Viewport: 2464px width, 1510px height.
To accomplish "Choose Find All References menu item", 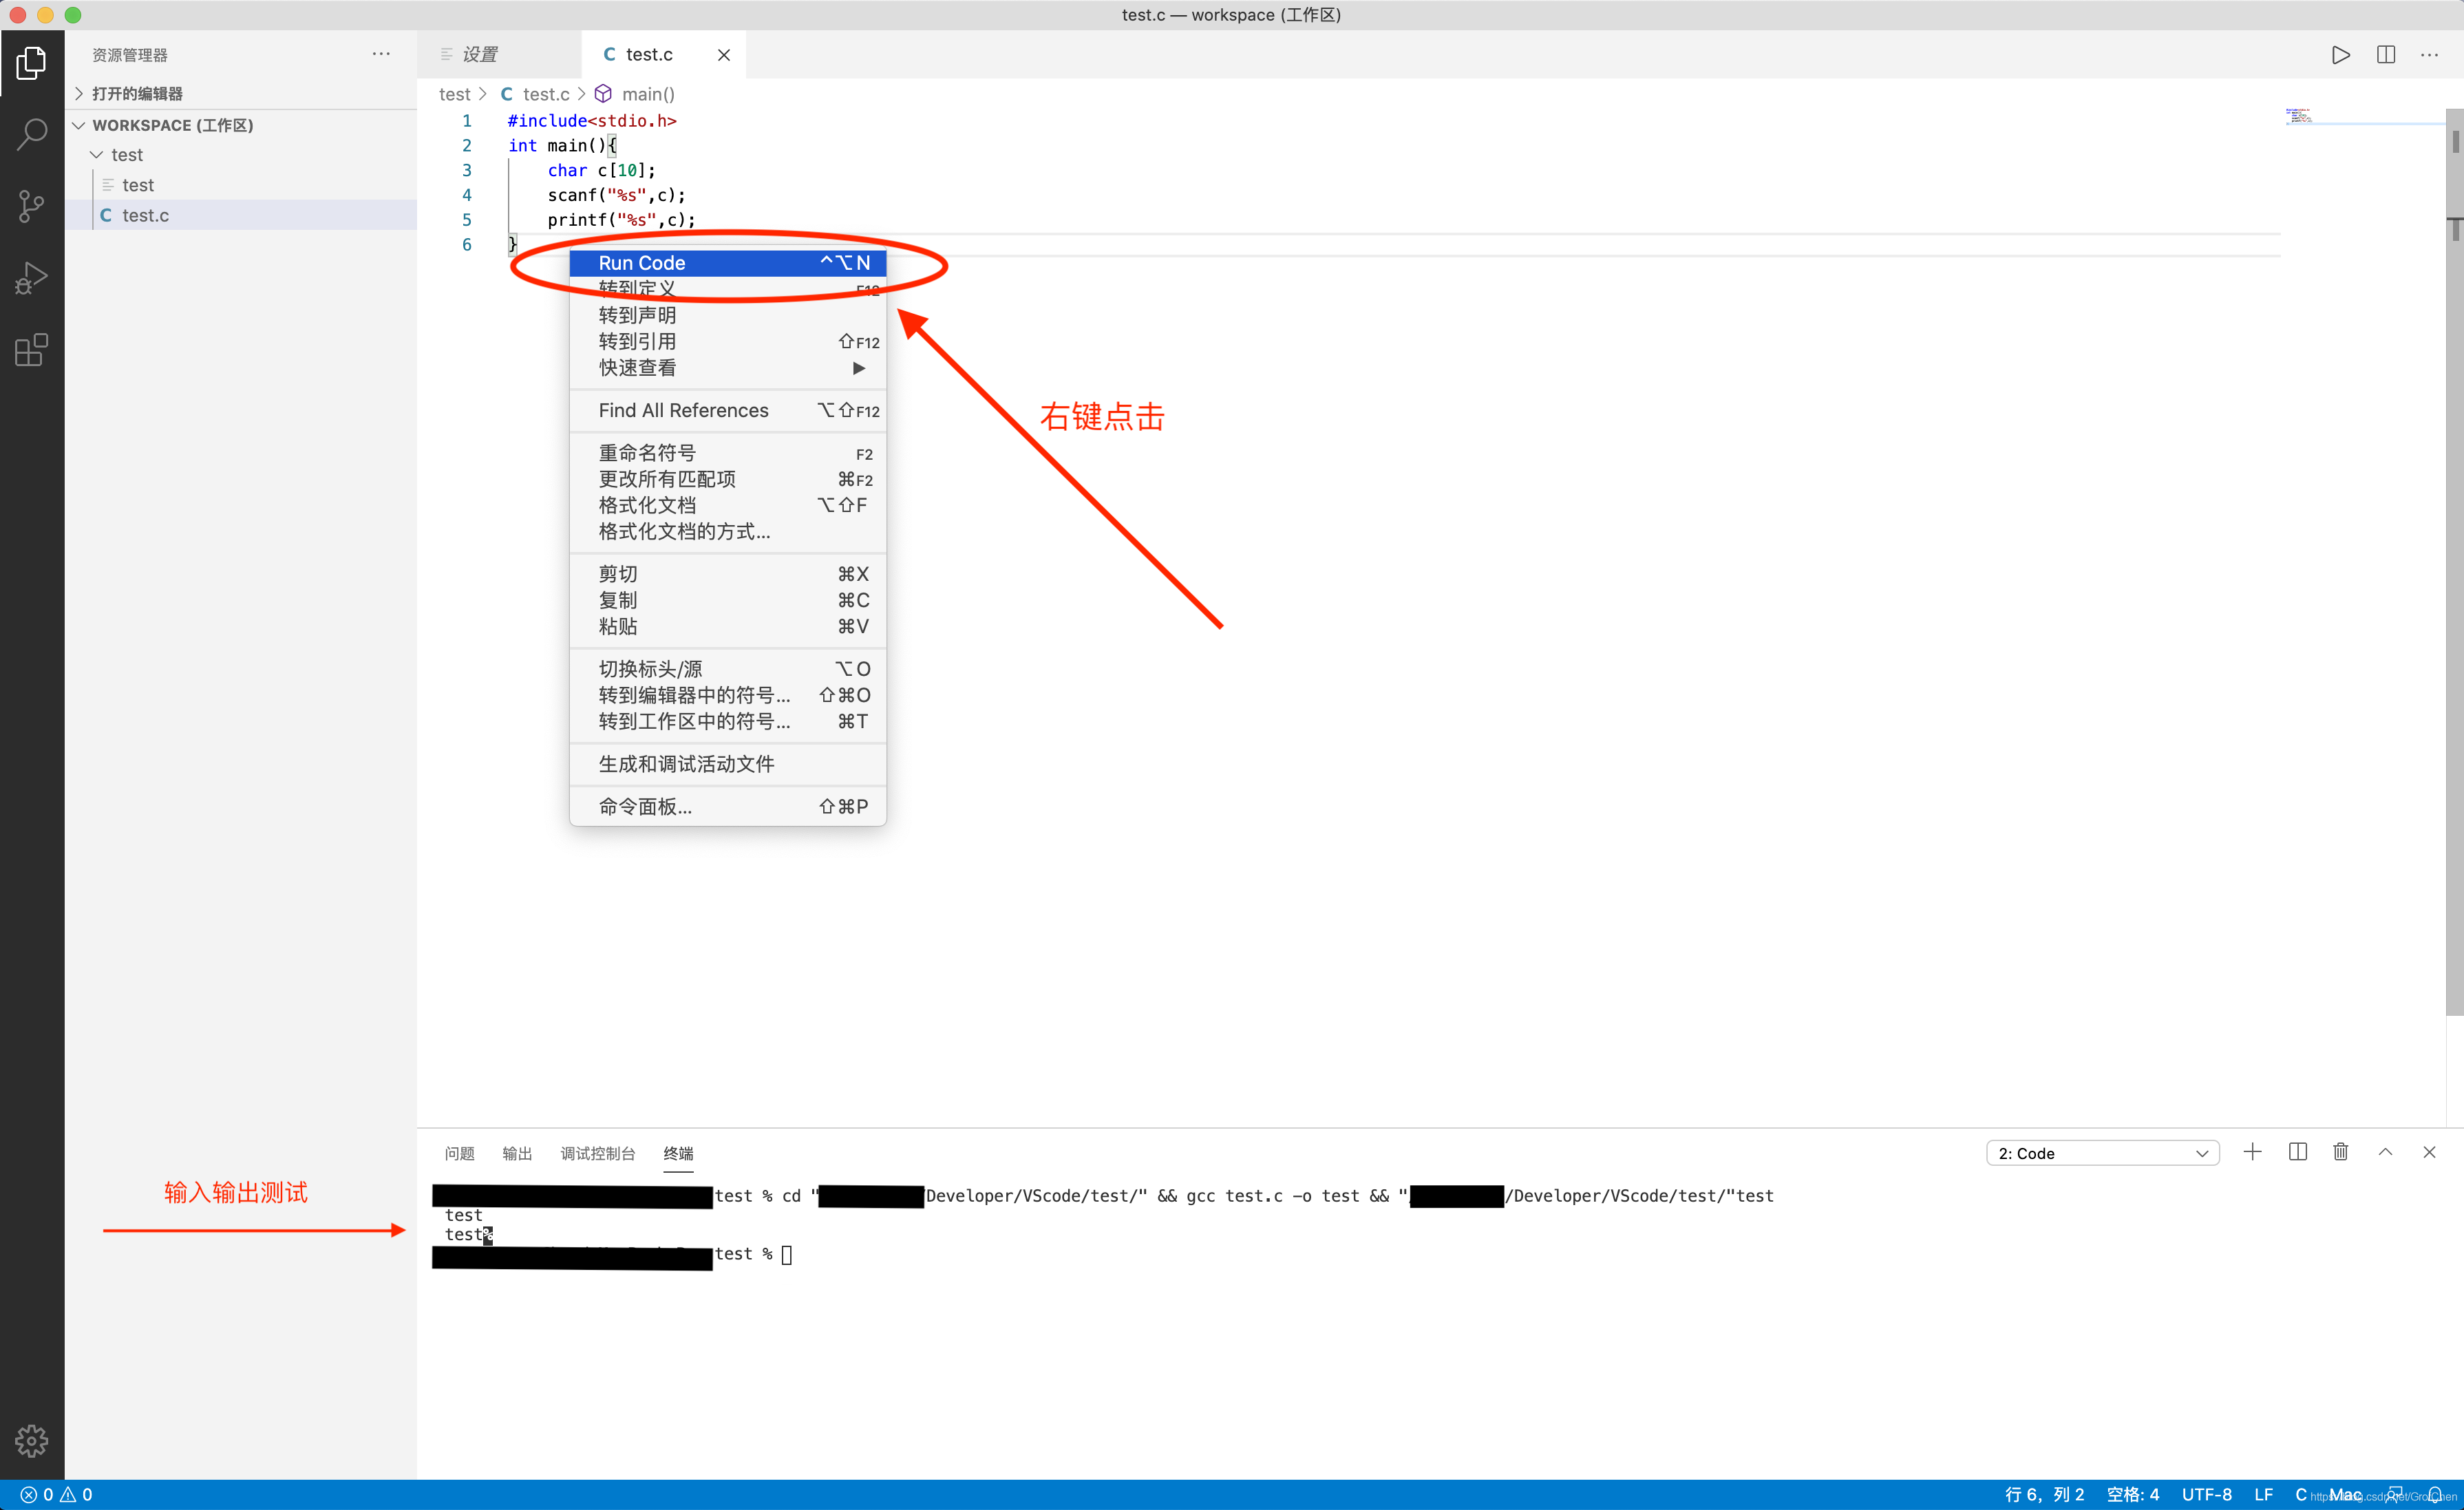I will coord(728,410).
